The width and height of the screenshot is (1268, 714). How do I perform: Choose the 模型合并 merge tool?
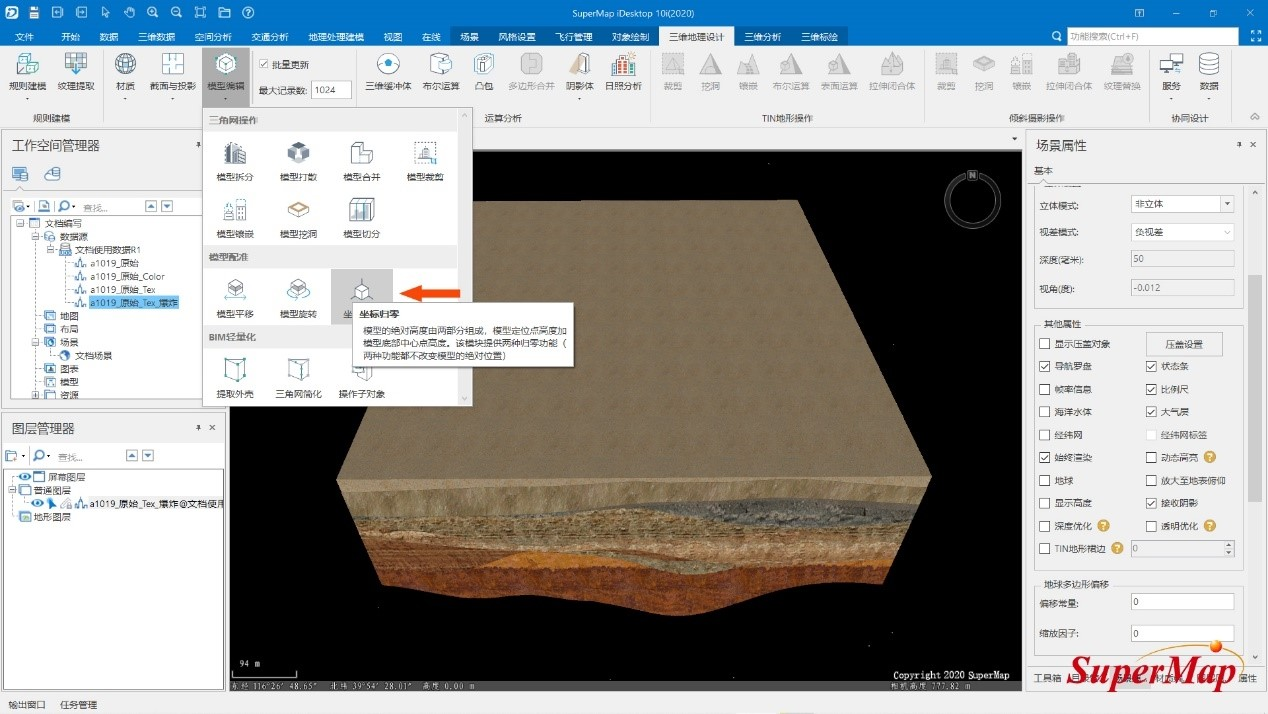click(x=361, y=160)
